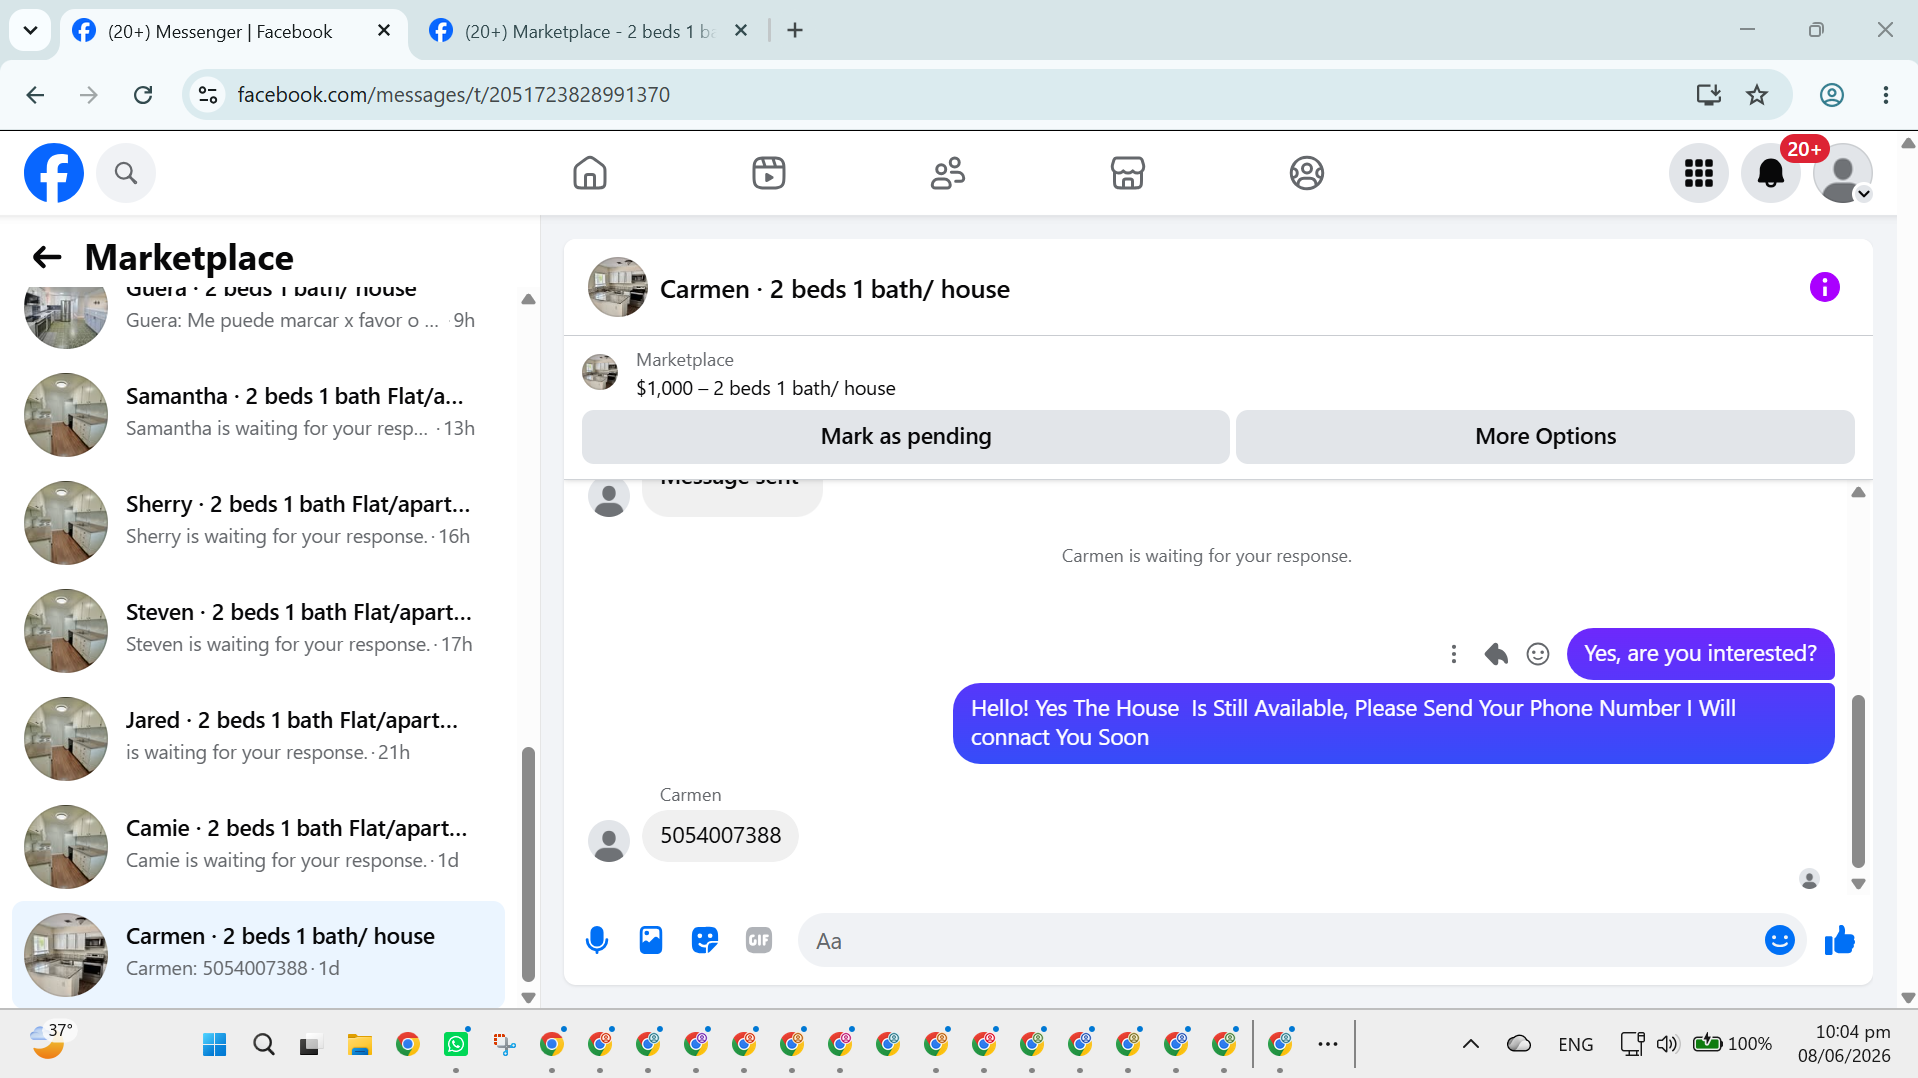Open the Chrome profile icon

1832,95
